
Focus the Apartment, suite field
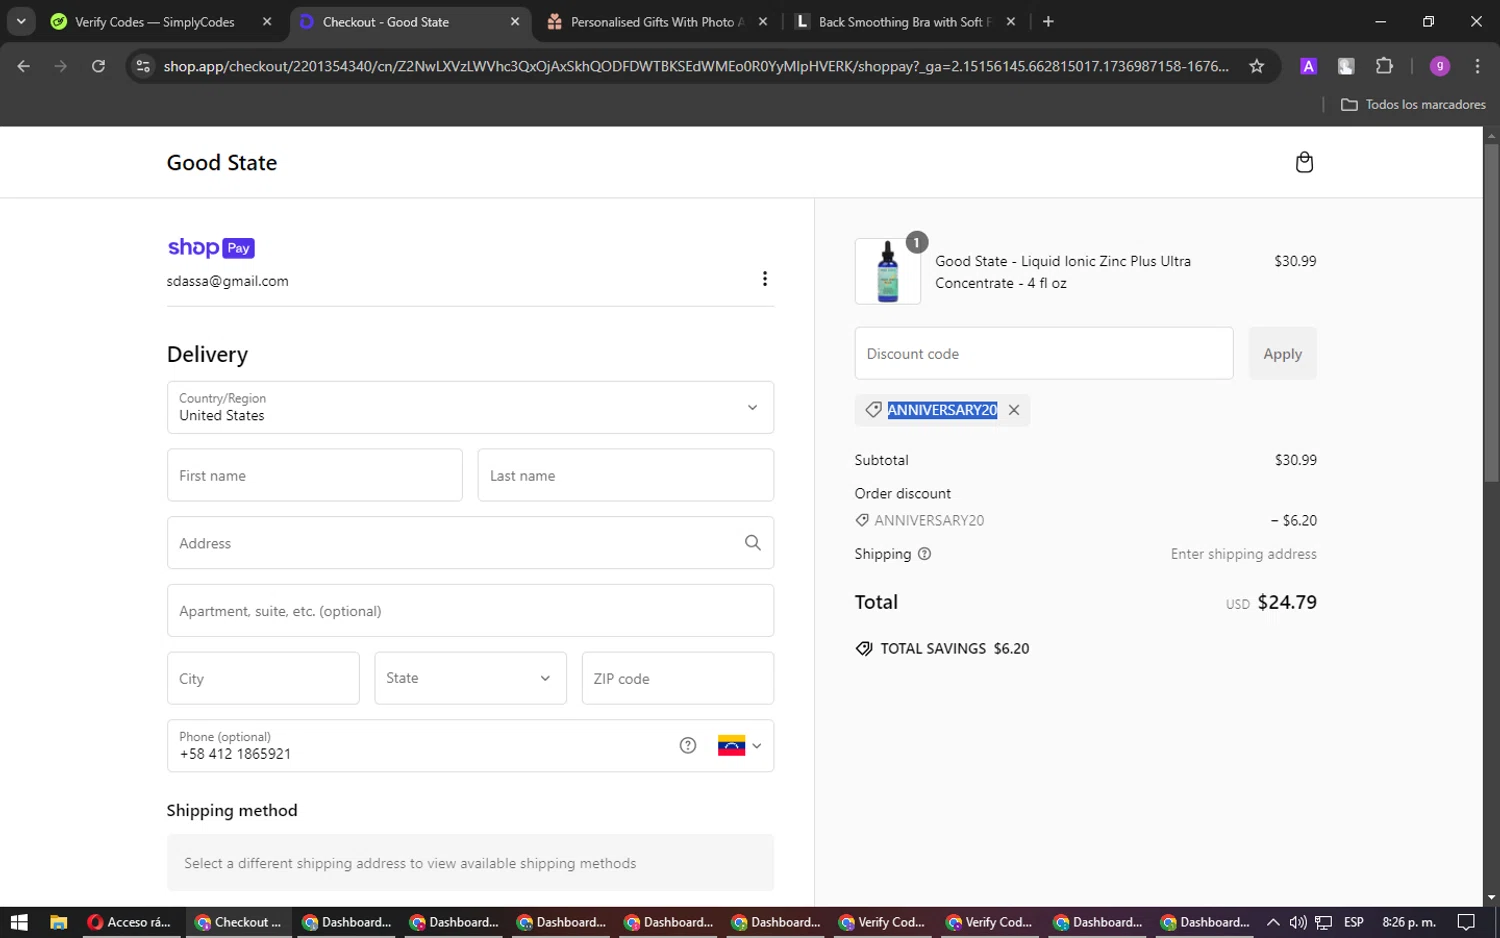[470, 611]
